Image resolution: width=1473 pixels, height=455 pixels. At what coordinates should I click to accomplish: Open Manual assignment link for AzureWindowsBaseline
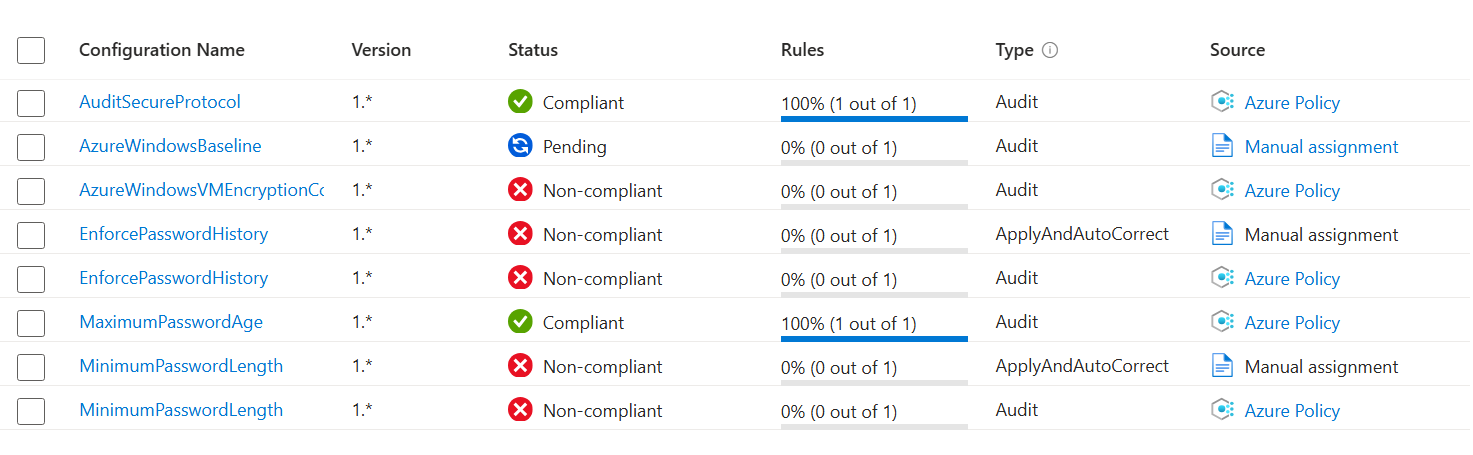click(x=1321, y=147)
